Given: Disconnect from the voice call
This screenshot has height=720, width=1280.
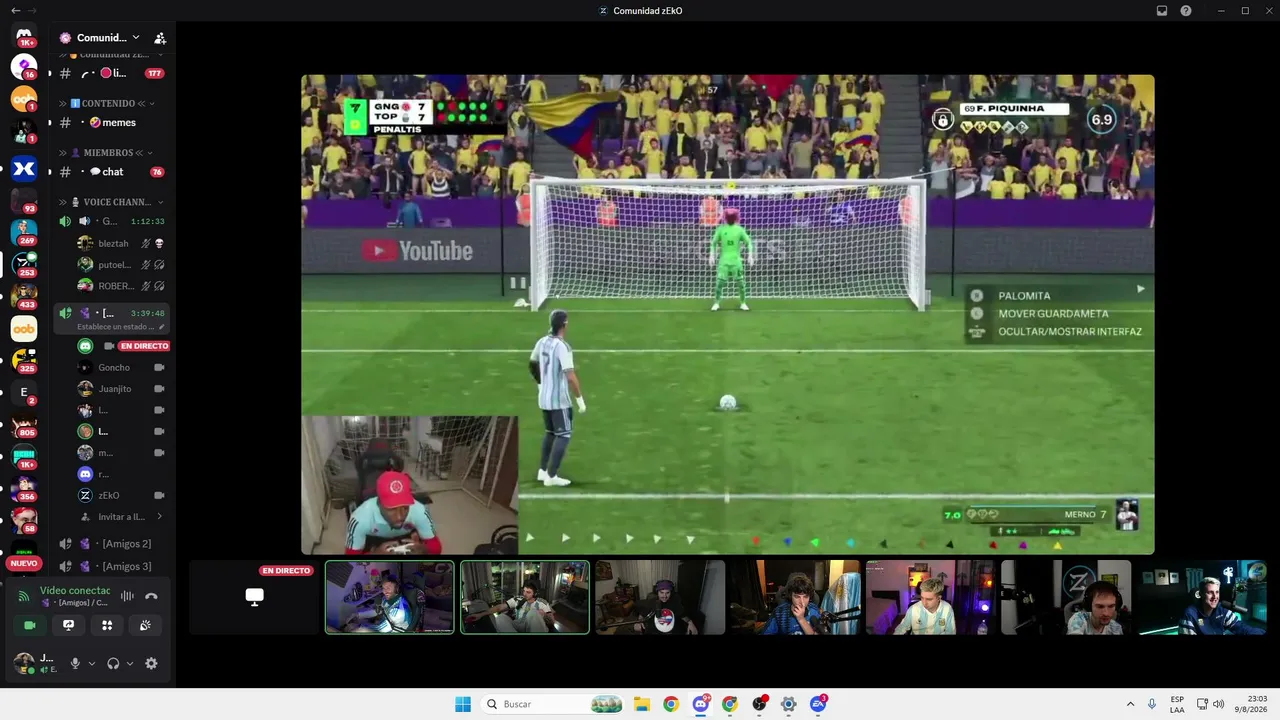Looking at the screenshot, I should pos(151,596).
